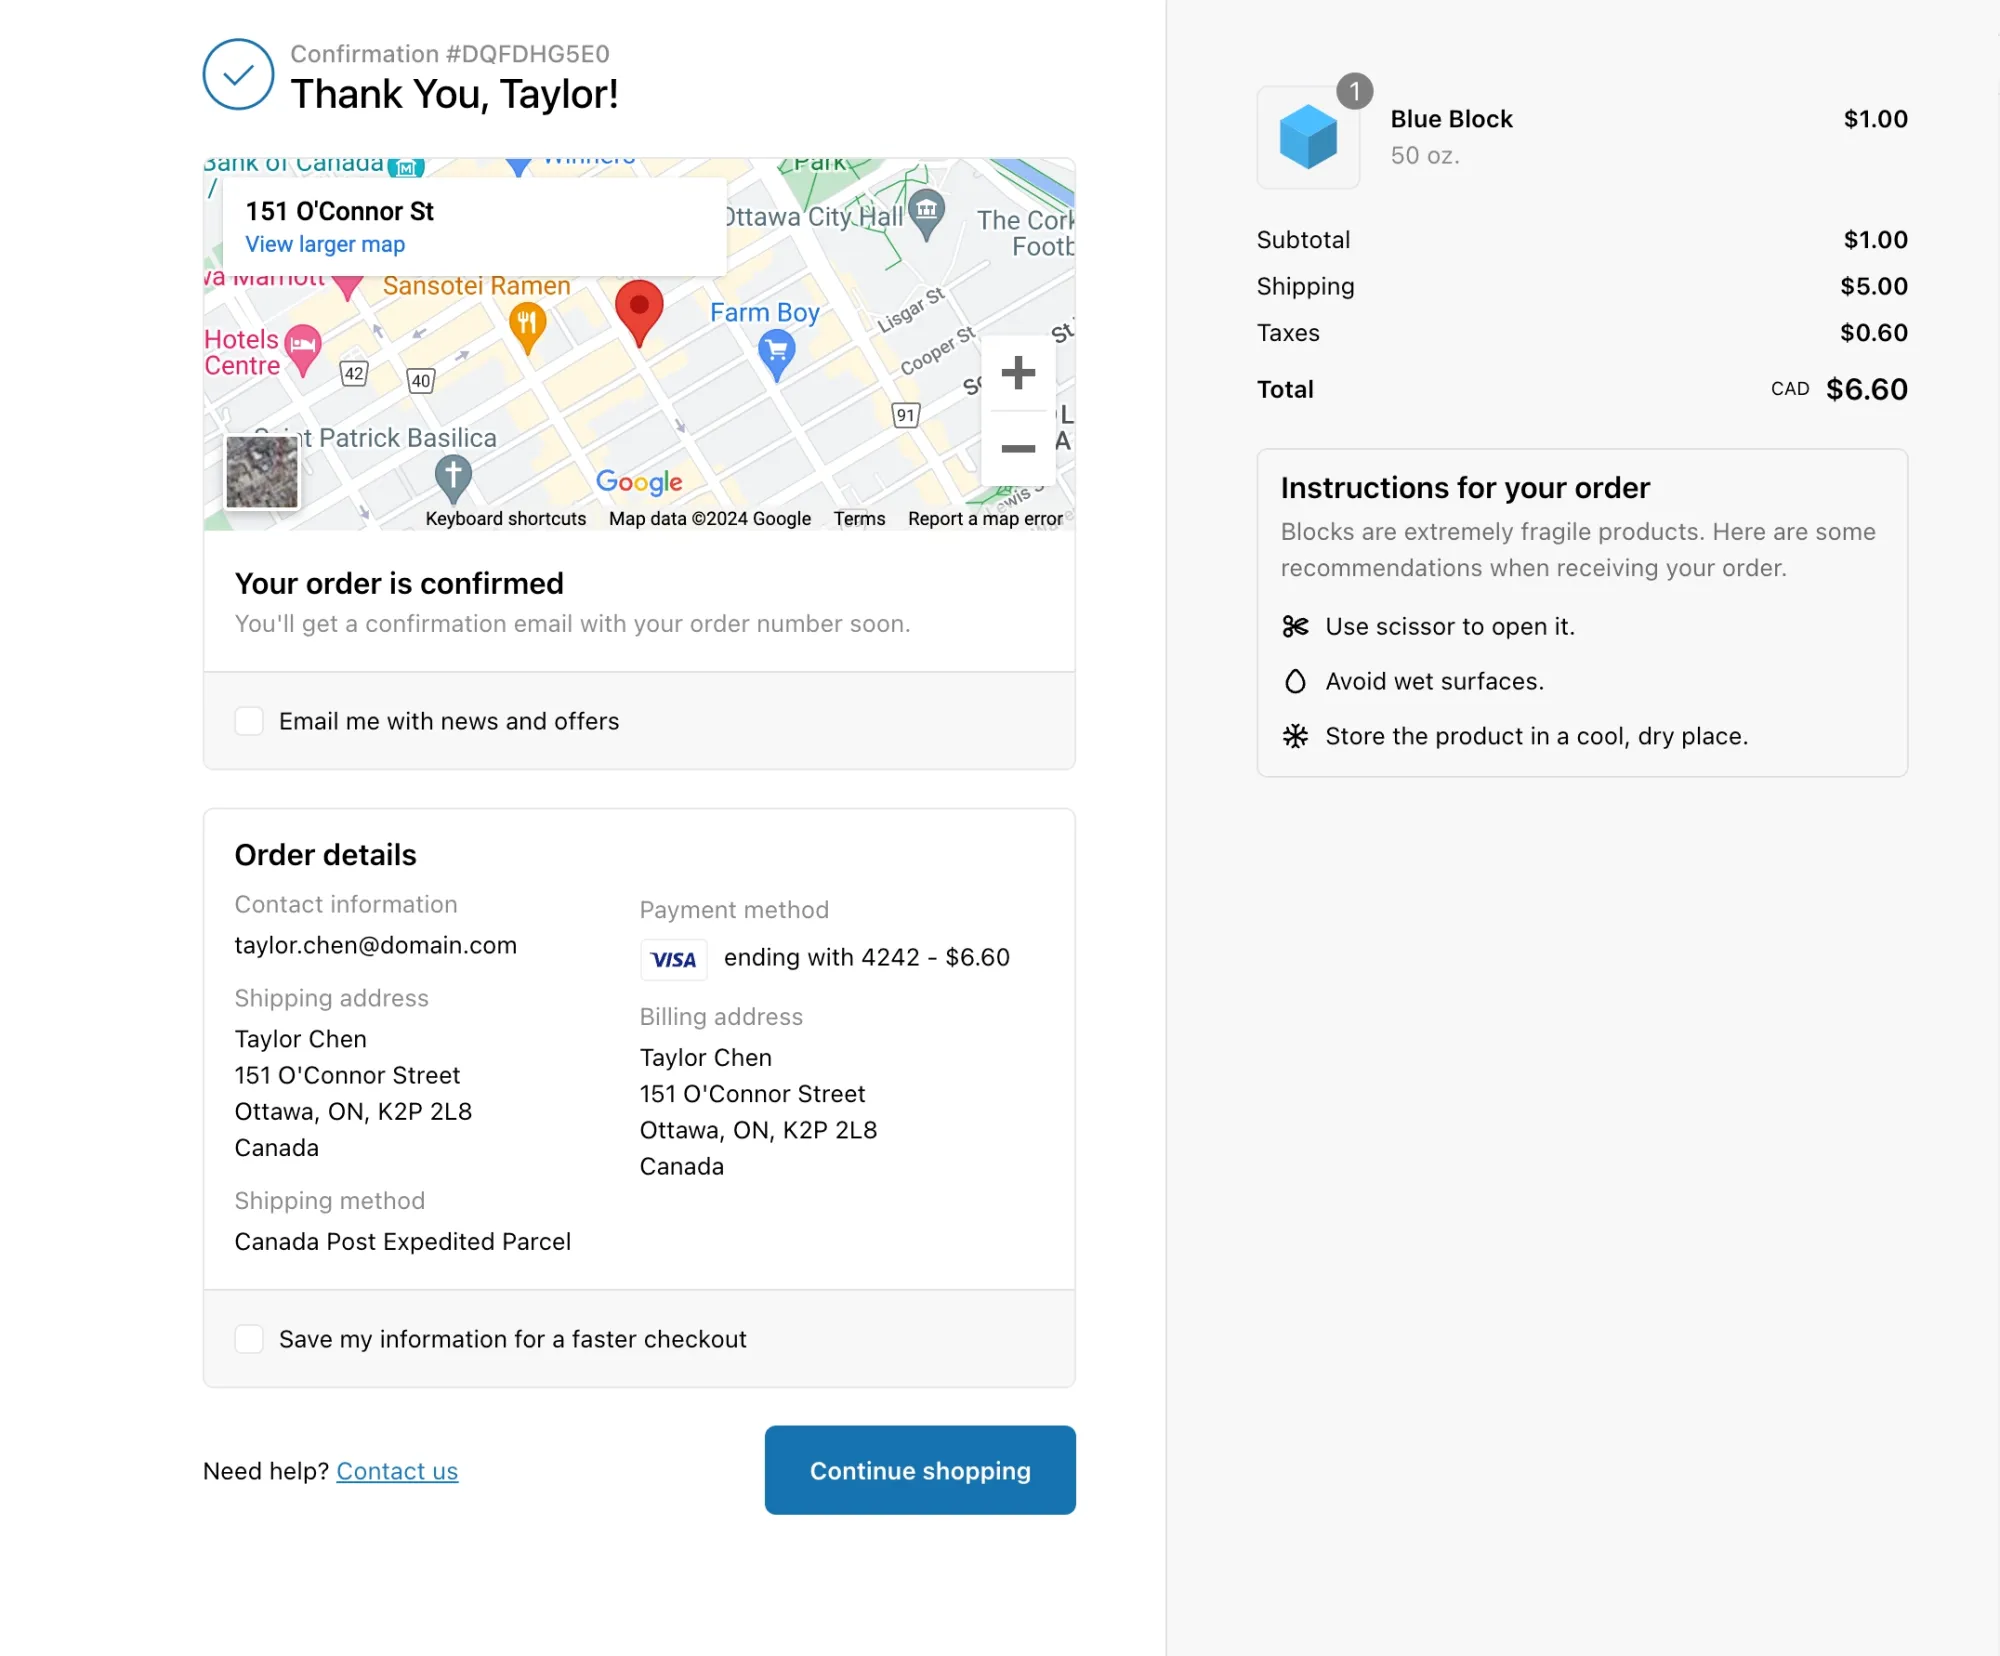This screenshot has height=1656, width=2000.
Task: Open map Keyboard shortcuts
Action: pyautogui.click(x=505, y=519)
